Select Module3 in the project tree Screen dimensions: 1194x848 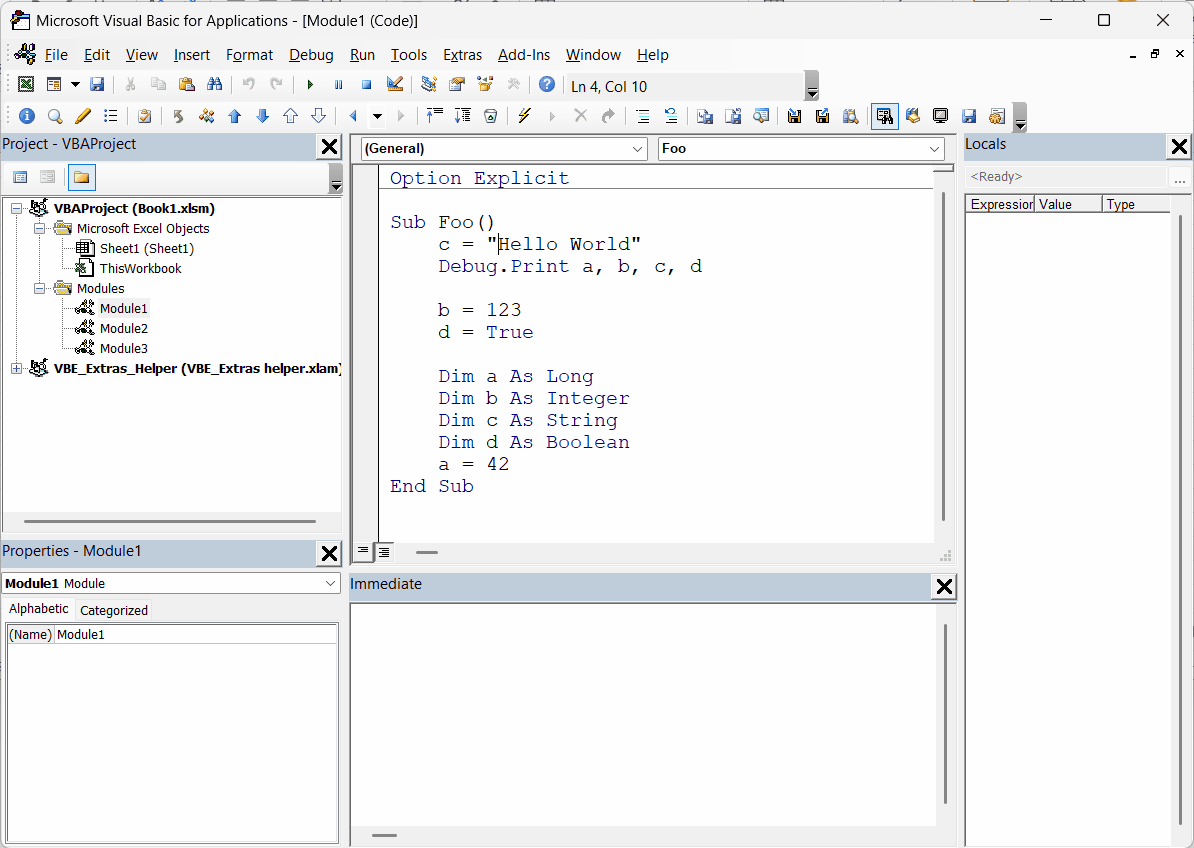[x=123, y=348]
